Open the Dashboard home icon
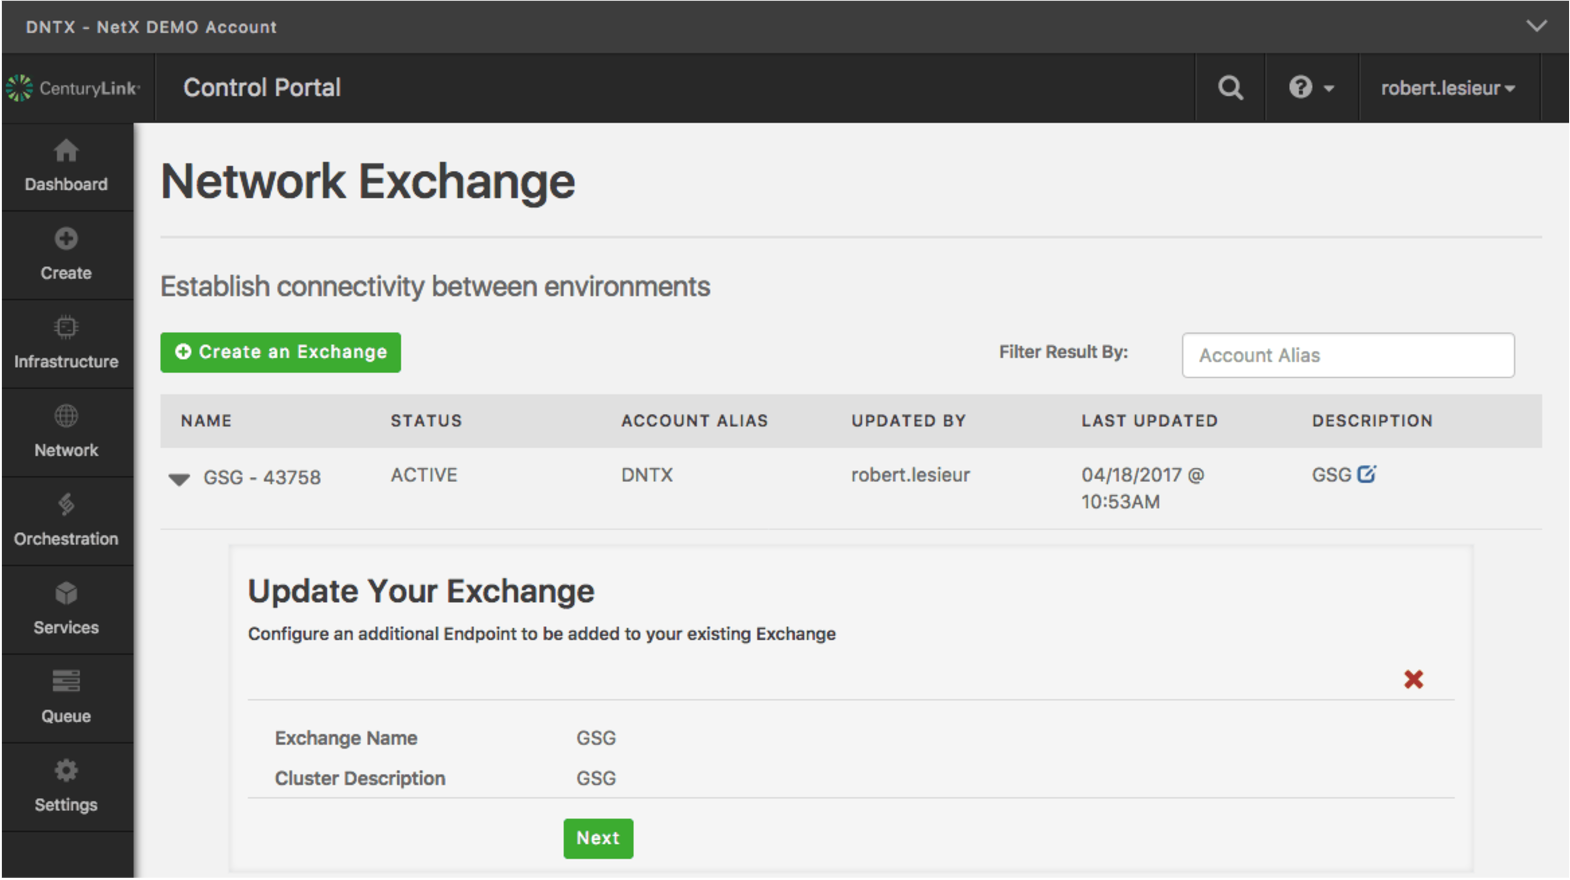Screen dimensions: 1570x880 click(66, 151)
